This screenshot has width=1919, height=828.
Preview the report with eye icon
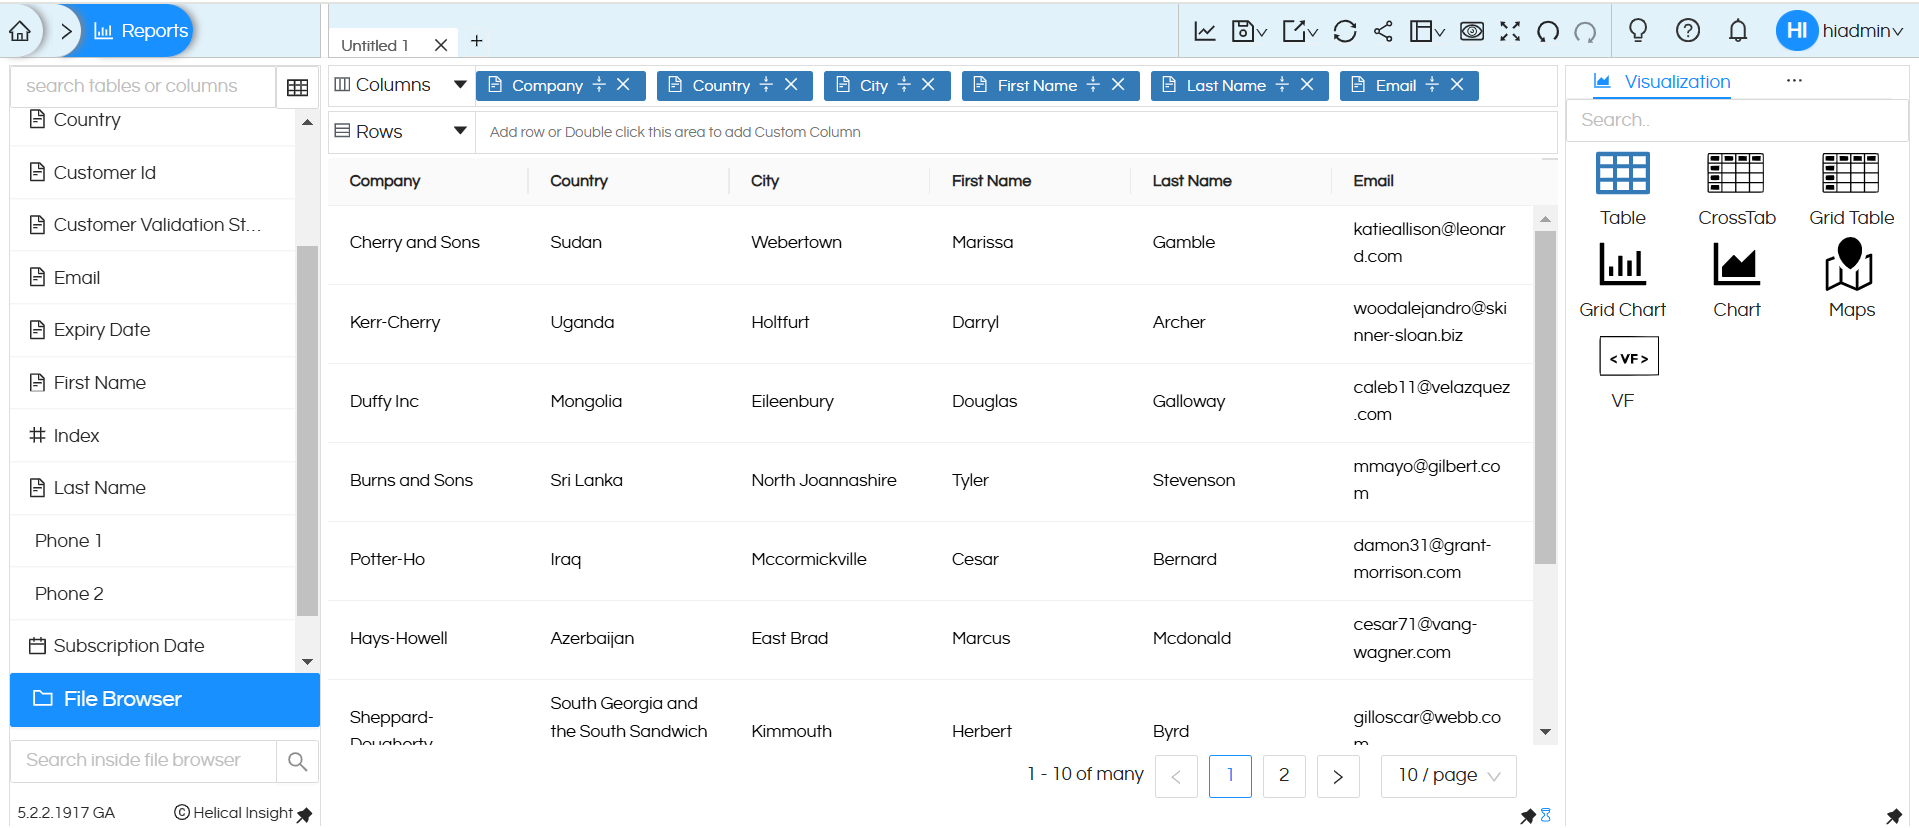tap(1472, 31)
